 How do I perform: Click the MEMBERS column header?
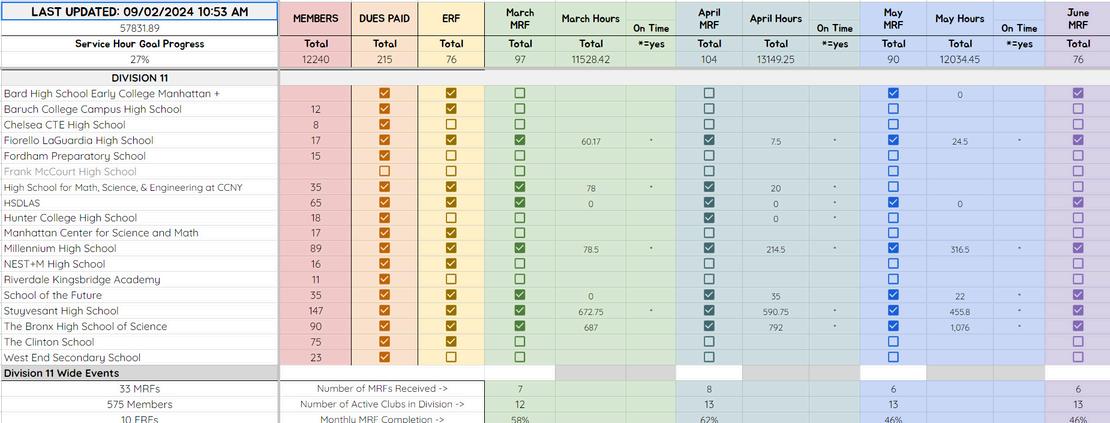pyautogui.click(x=316, y=19)
